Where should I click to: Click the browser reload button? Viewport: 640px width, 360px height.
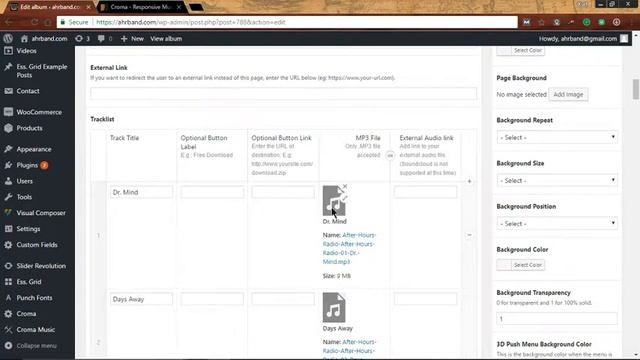(35, 22)
